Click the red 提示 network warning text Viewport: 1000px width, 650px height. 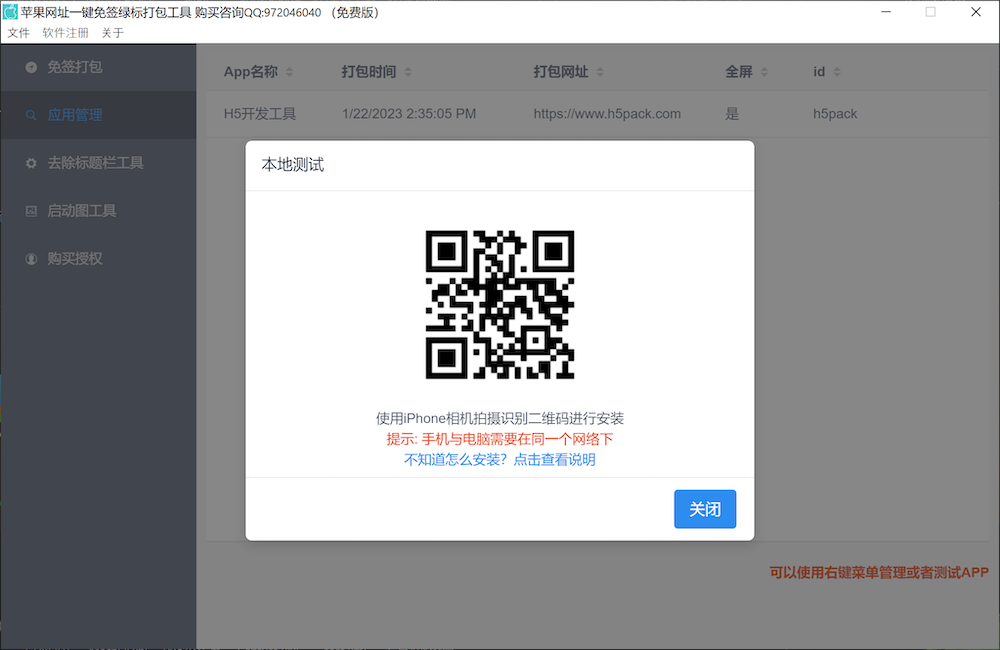499,439
